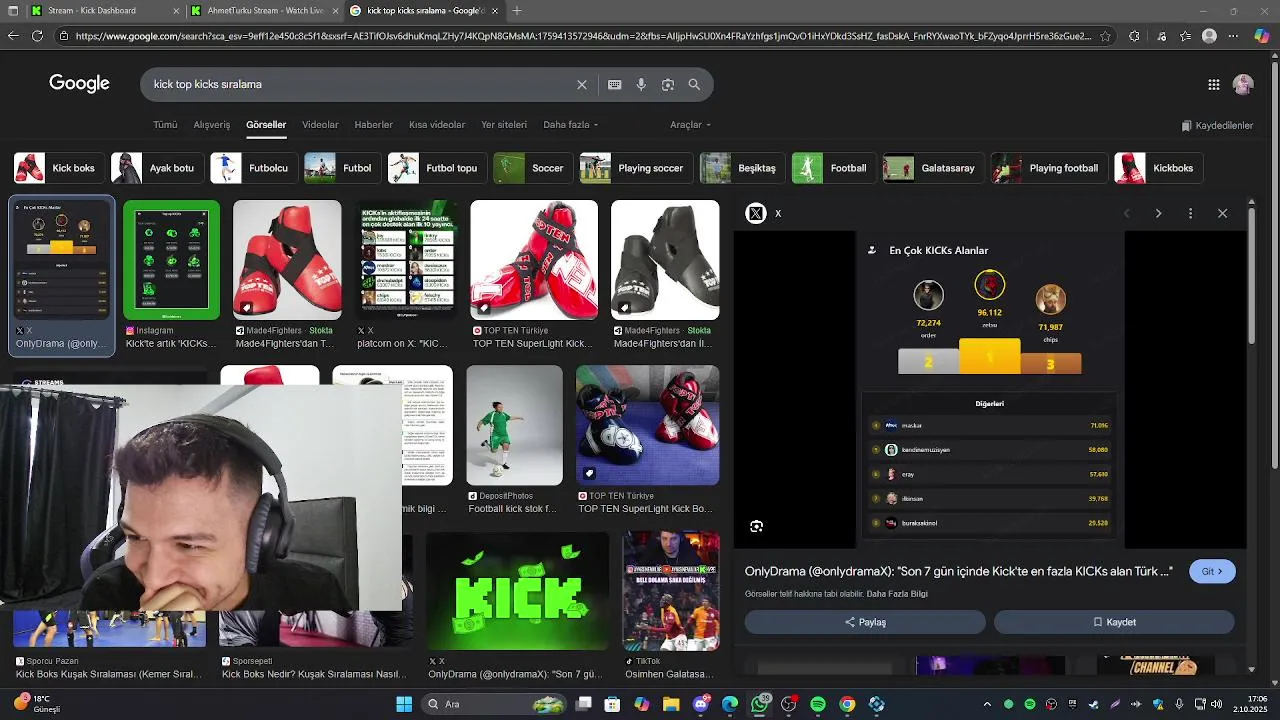
Task: Filter images by Ayak botu chip
Action: (x=157, y=168)
